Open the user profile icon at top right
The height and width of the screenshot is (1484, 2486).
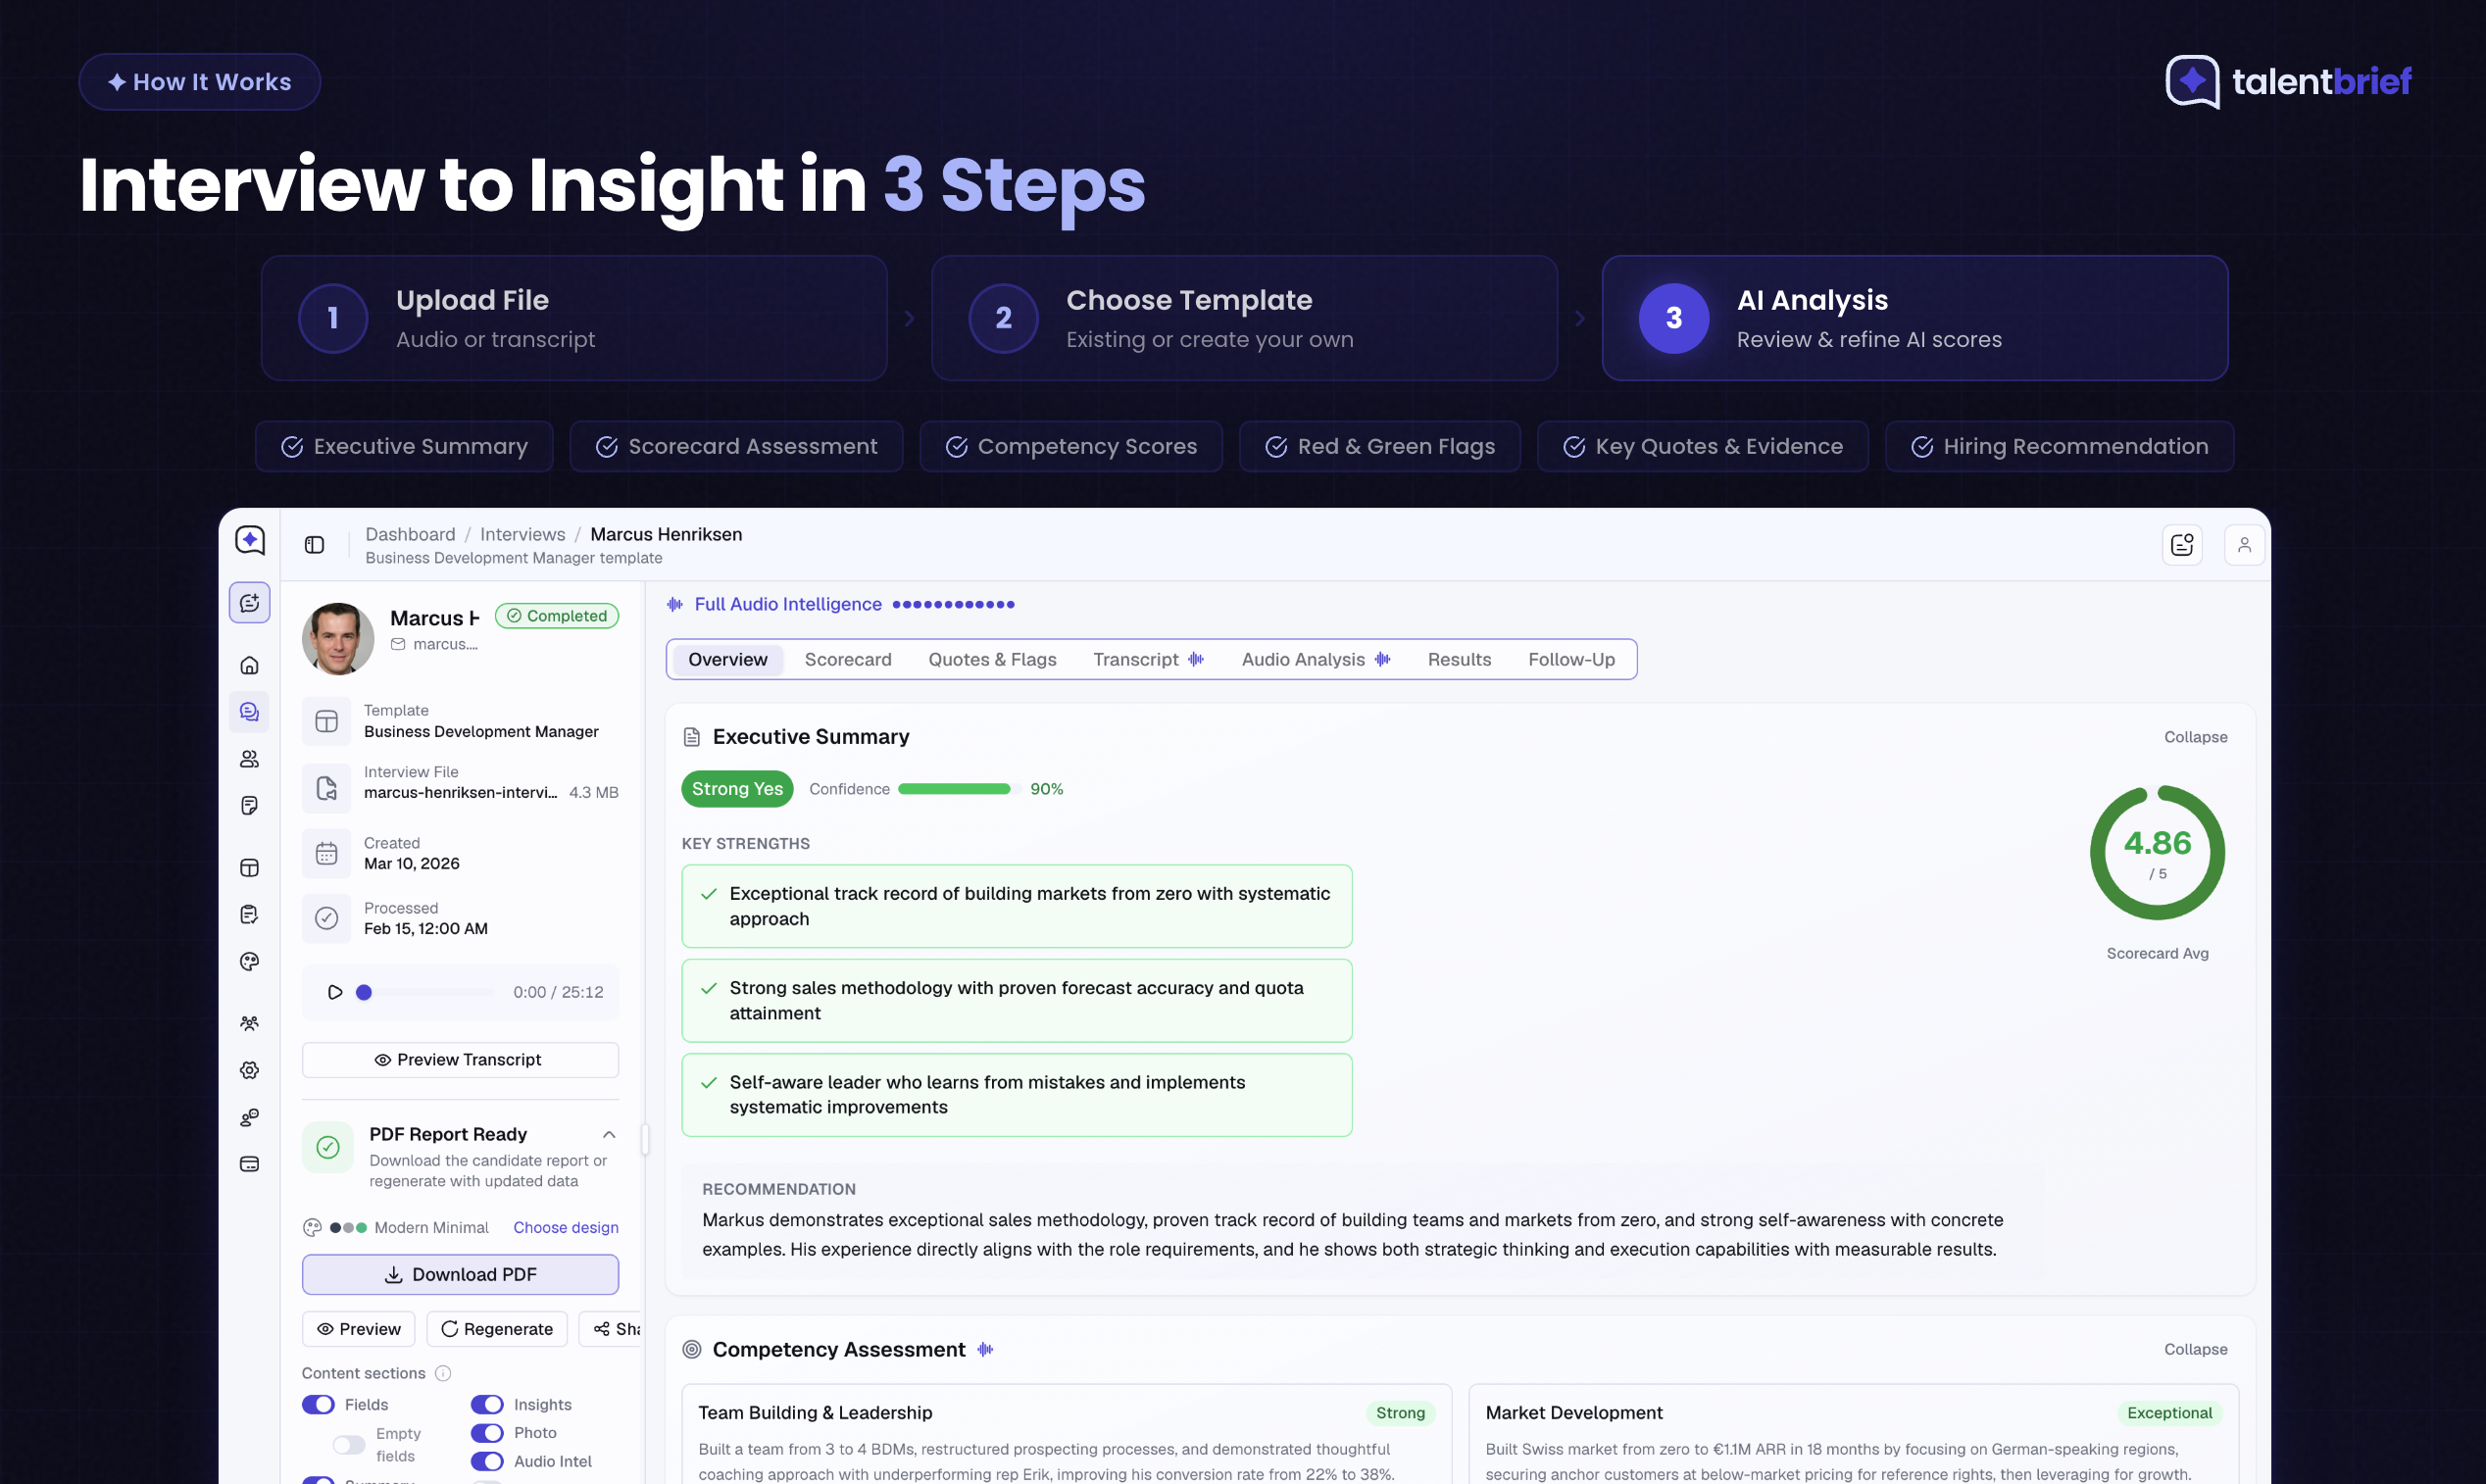tap(2245, 544)
